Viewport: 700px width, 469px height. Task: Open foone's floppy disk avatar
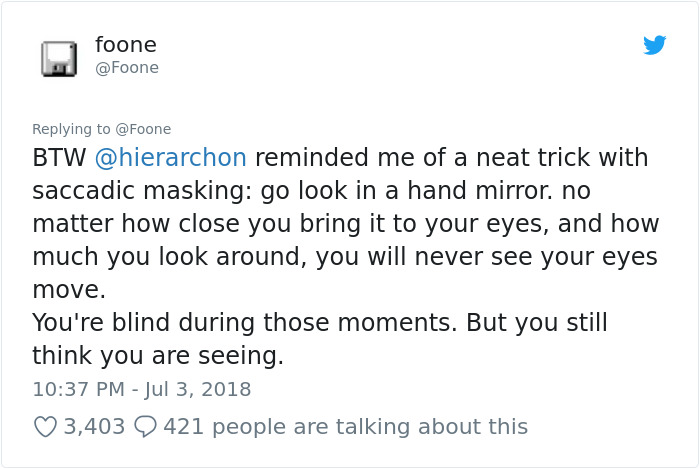59,58
